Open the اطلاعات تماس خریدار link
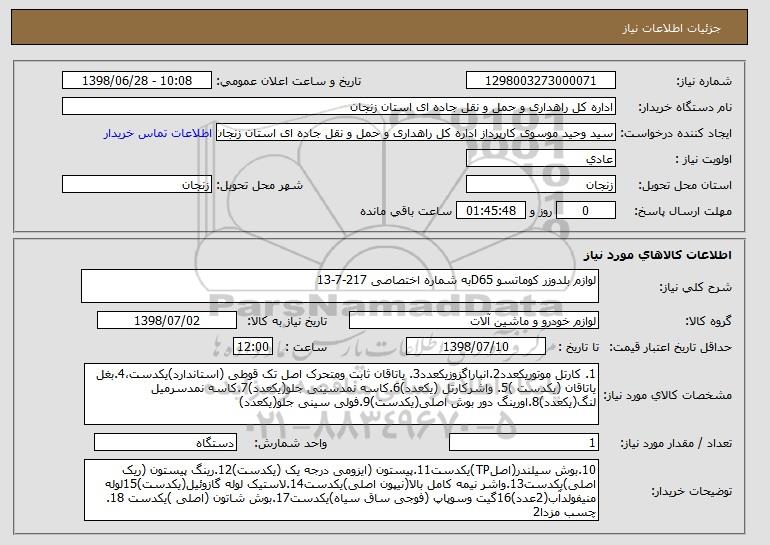The height and width of the screenshot is (545, 770). tap(158, 134)
